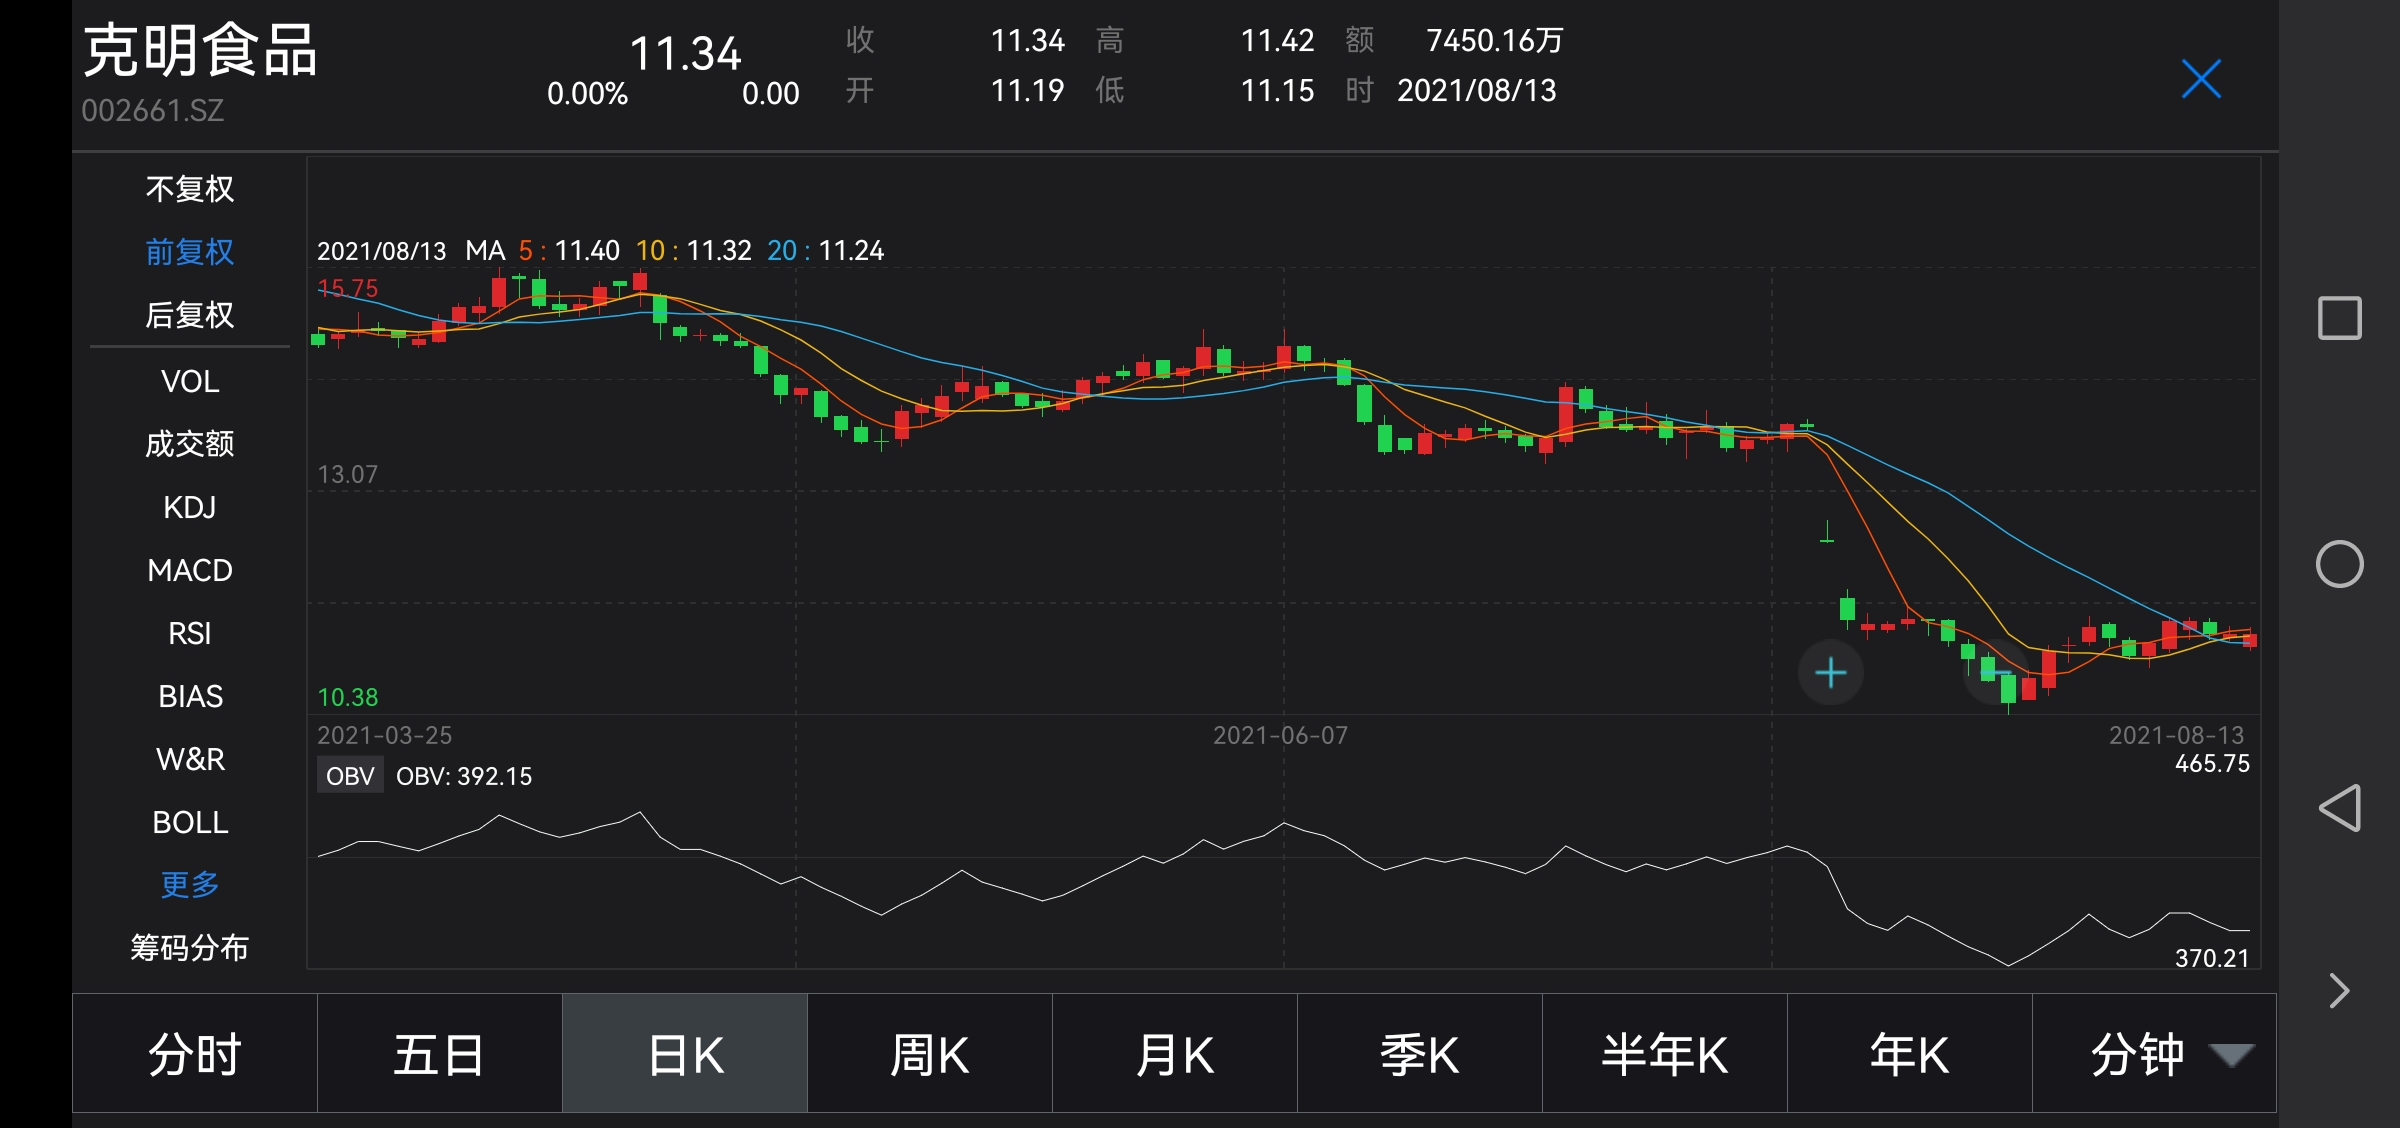Tap the Android square recent-apps button
The image size is (2400, 1128).
coord(2339,318)
